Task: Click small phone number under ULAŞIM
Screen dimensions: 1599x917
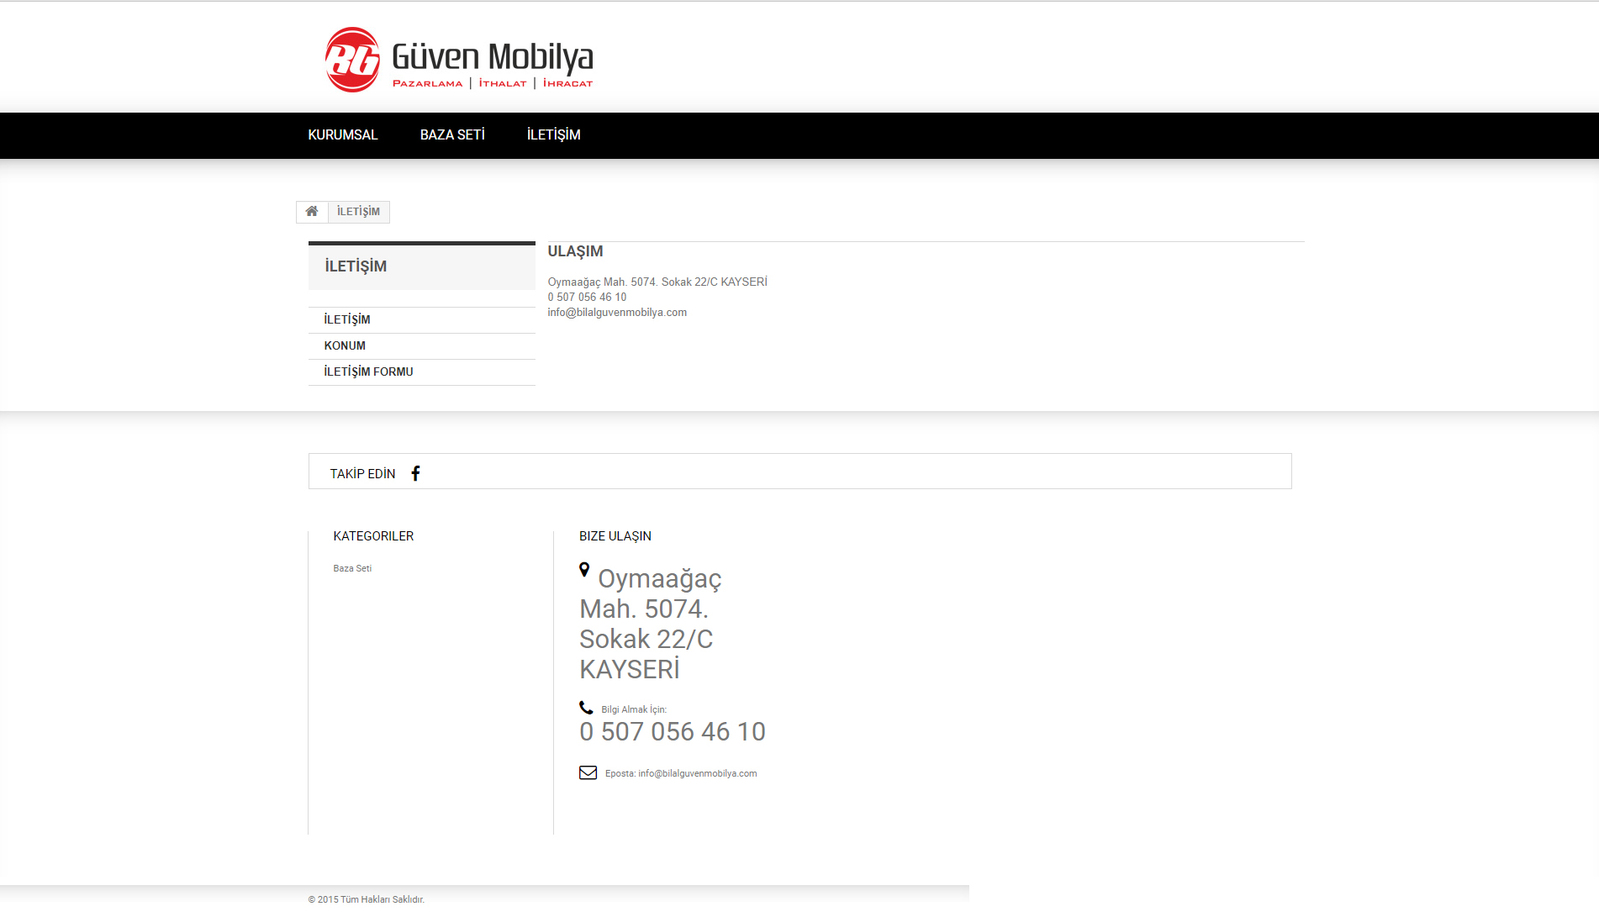Action: (x=587, y=297)
